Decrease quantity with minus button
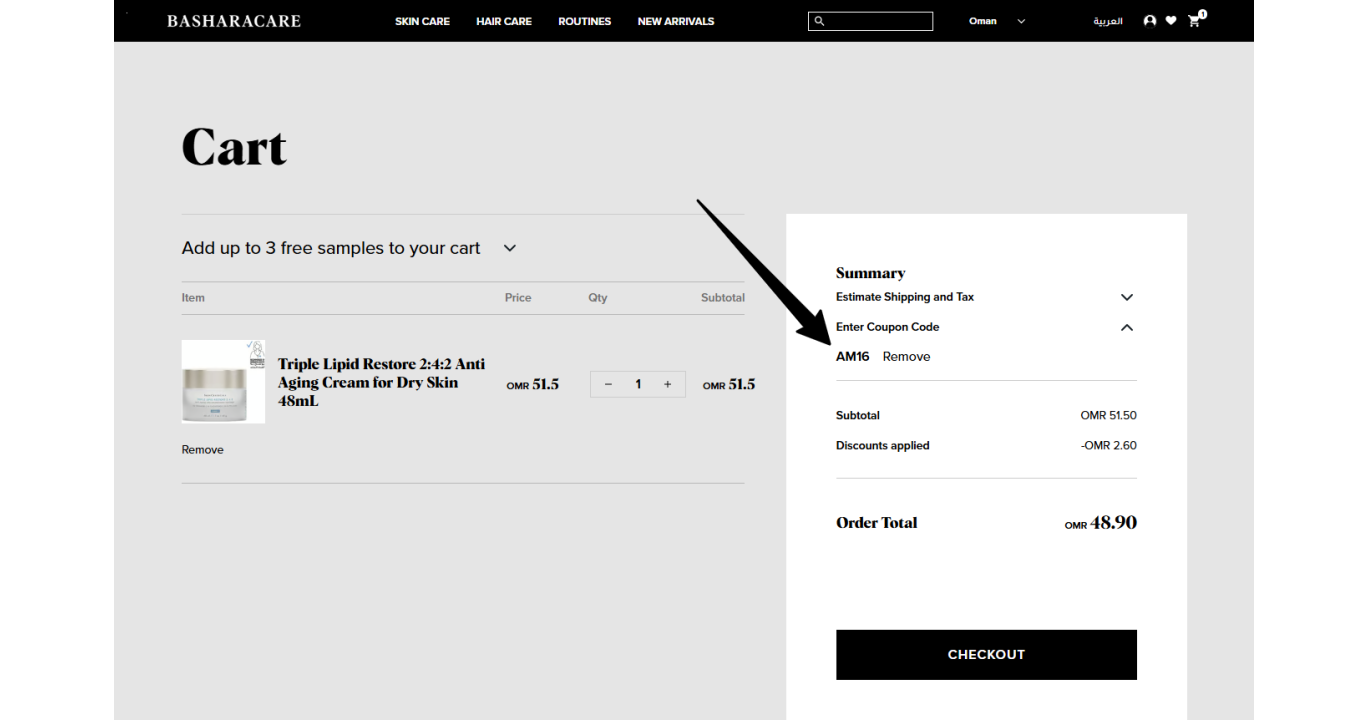The height and width of the screenshot is (720, 1368). [608, 384]
